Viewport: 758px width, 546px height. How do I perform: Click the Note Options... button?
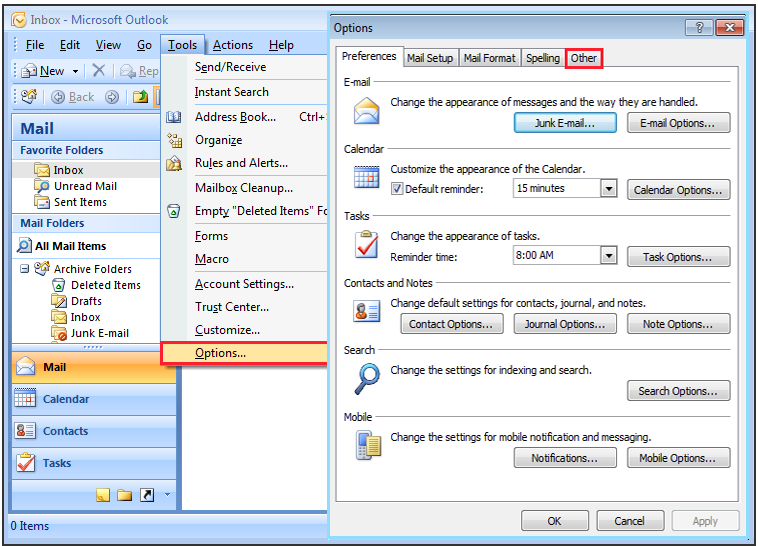pos(678,324)
